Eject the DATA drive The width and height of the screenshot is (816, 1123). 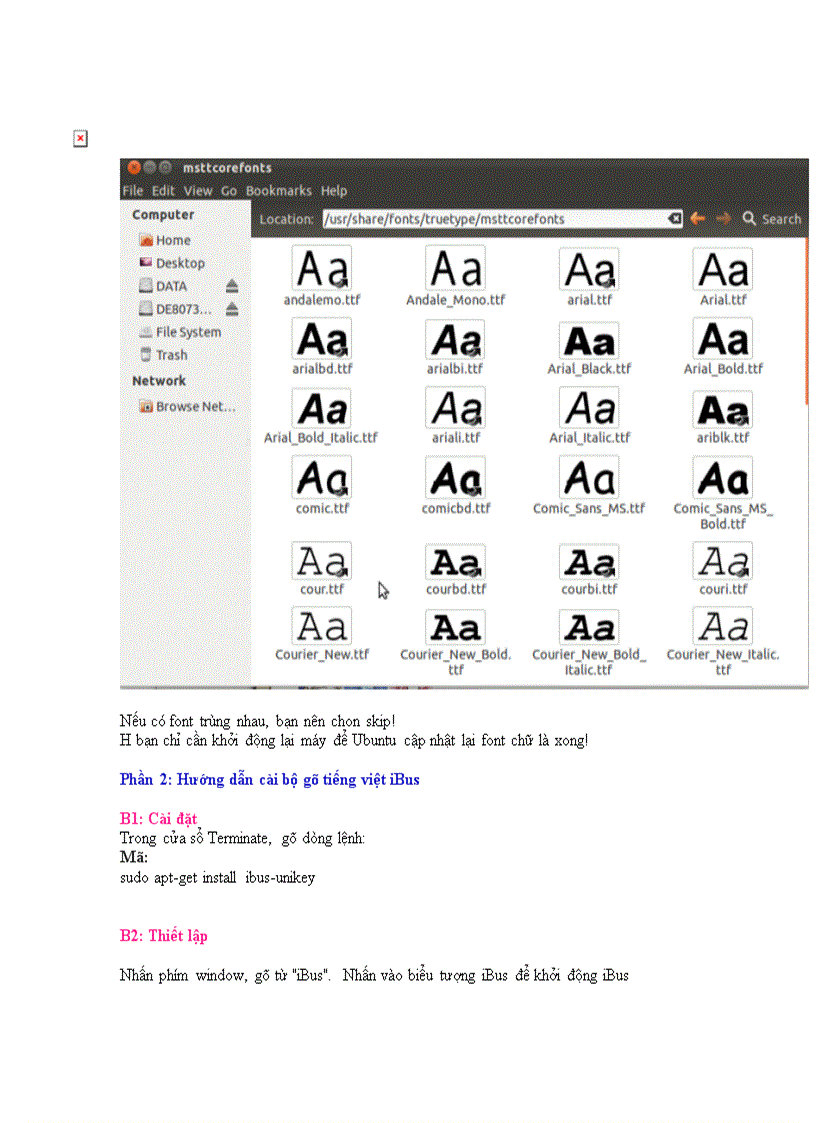[x=232, y=286]
